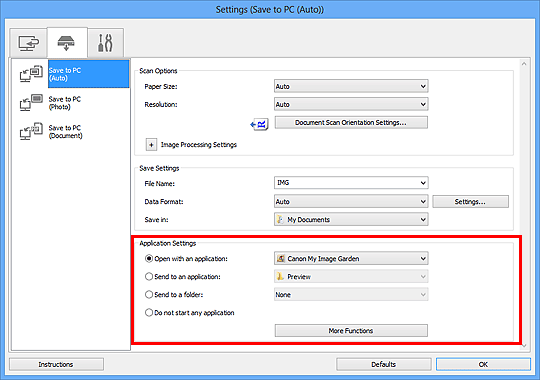The width and height of the screenshot is (540, 380).
Task: Click the Save to PC (Document) icon
Action: [31, 131]
